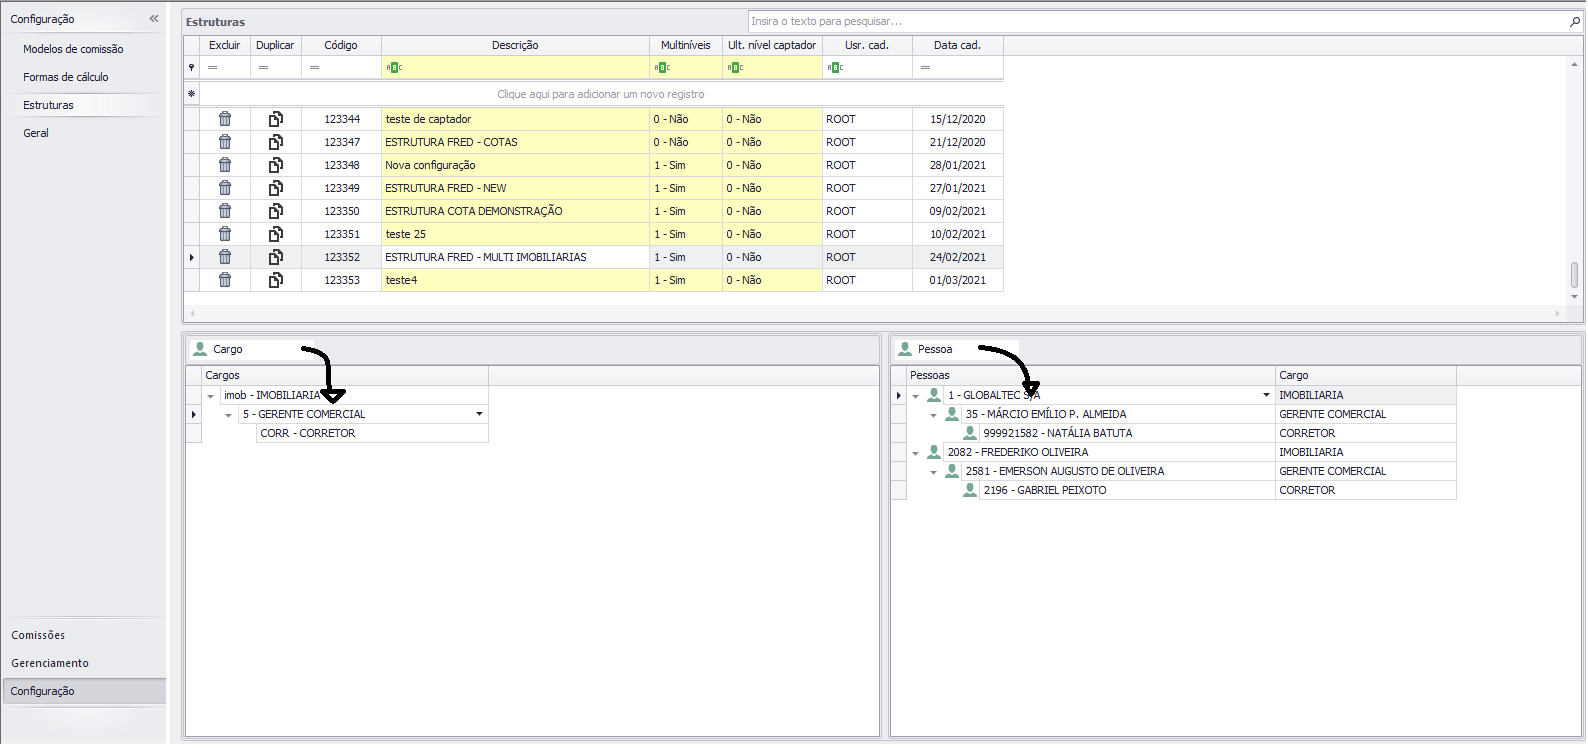Viewport: 1588px width, 748px height.
Task: Sort by Código column header
Action: click(341, 45)
